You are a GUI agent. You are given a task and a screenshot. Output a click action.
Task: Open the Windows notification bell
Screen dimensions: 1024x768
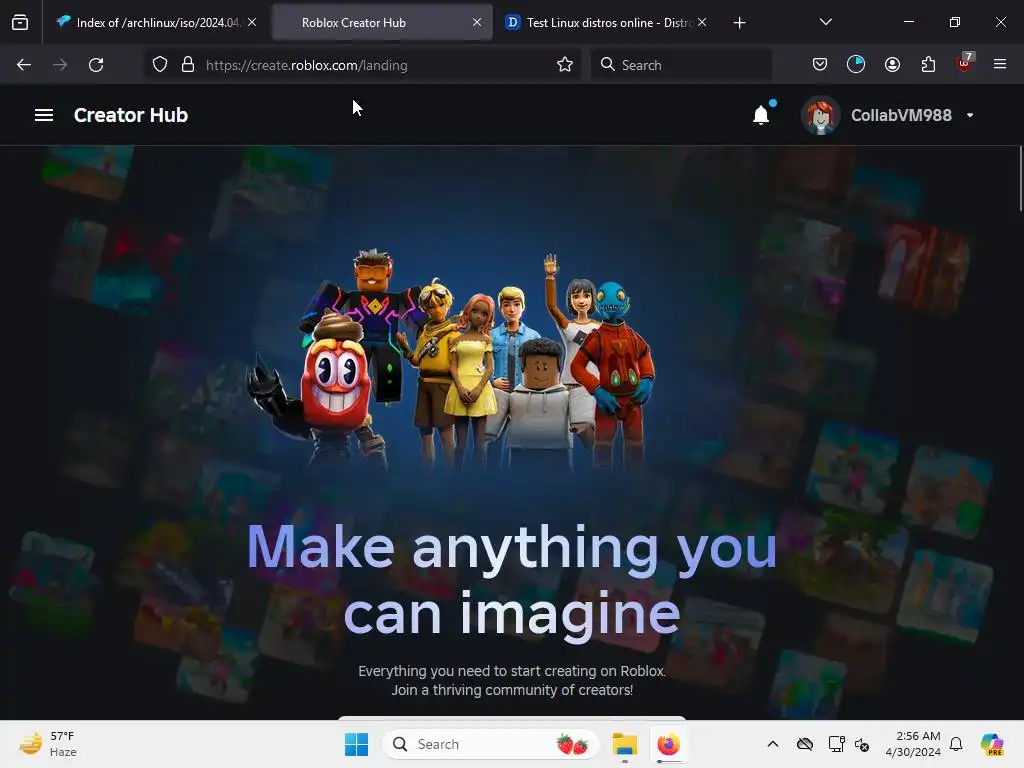click(x=956, y=744)
